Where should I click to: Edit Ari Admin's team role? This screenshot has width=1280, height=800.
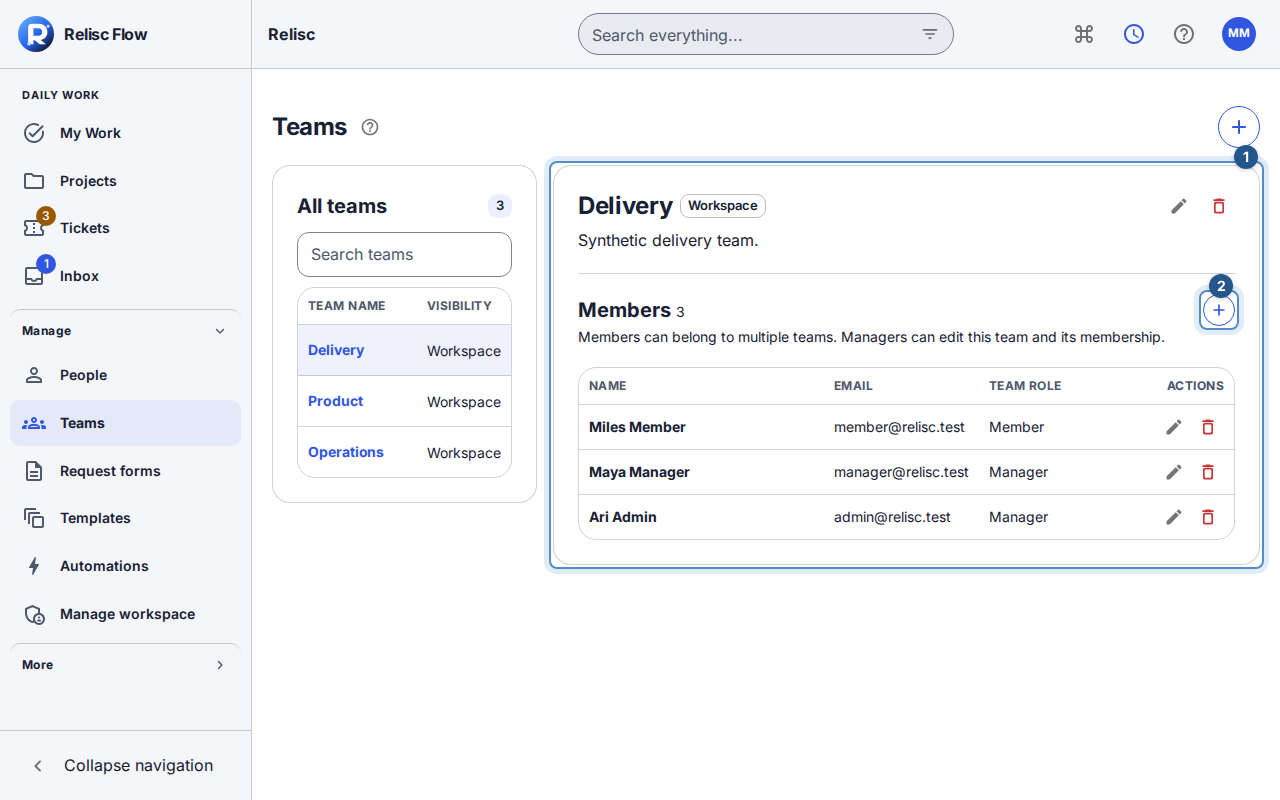[x=1174, y=517]
